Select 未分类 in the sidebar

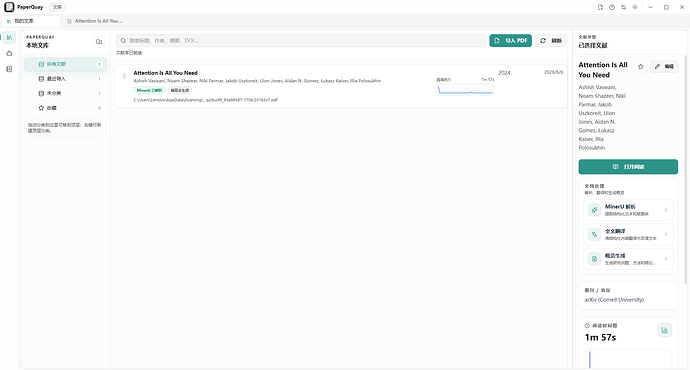pos(66,93)
